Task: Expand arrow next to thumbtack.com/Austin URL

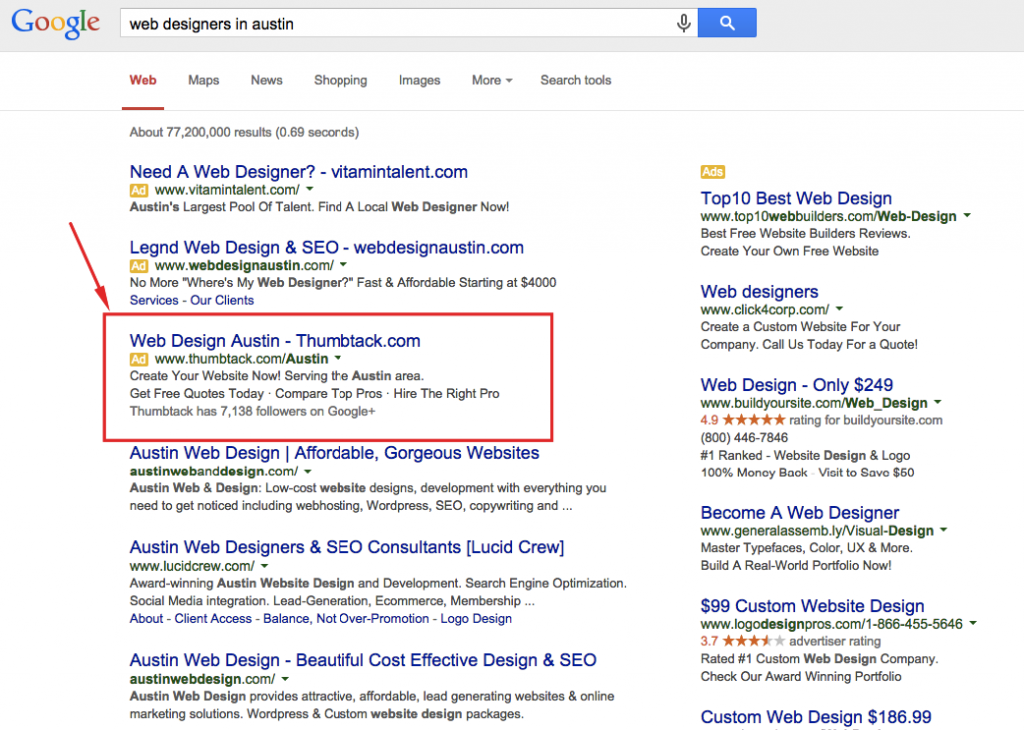Action: [338, 358]
